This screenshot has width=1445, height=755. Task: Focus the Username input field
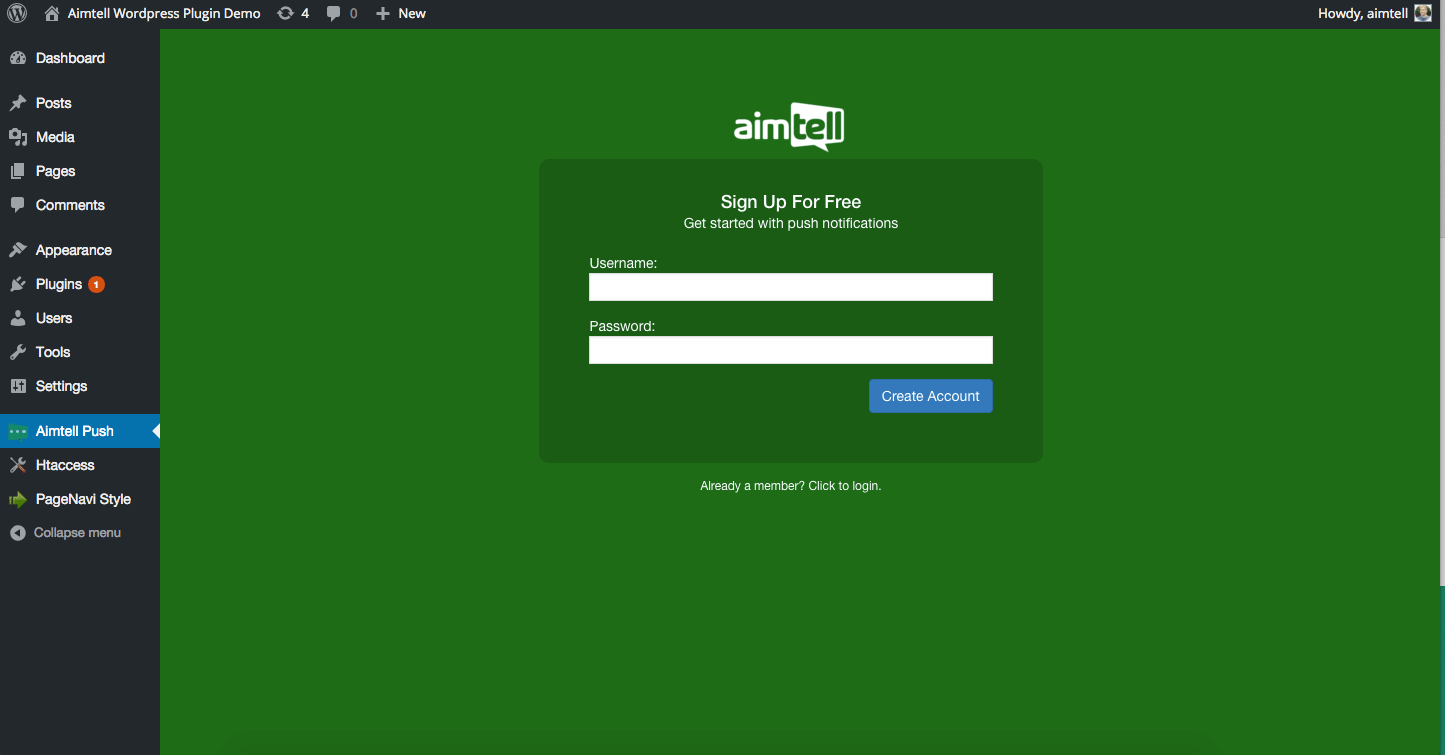pyautogui.click(x=790, y=287)
